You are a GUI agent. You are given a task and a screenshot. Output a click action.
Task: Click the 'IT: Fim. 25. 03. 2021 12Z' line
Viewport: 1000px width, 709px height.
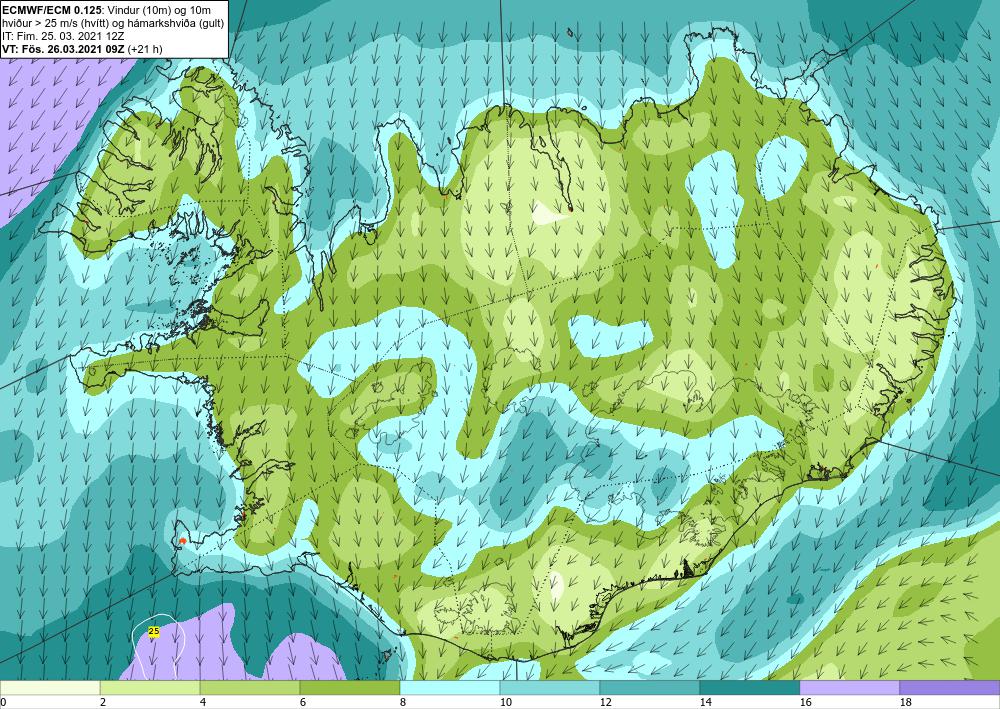(63, 36)
